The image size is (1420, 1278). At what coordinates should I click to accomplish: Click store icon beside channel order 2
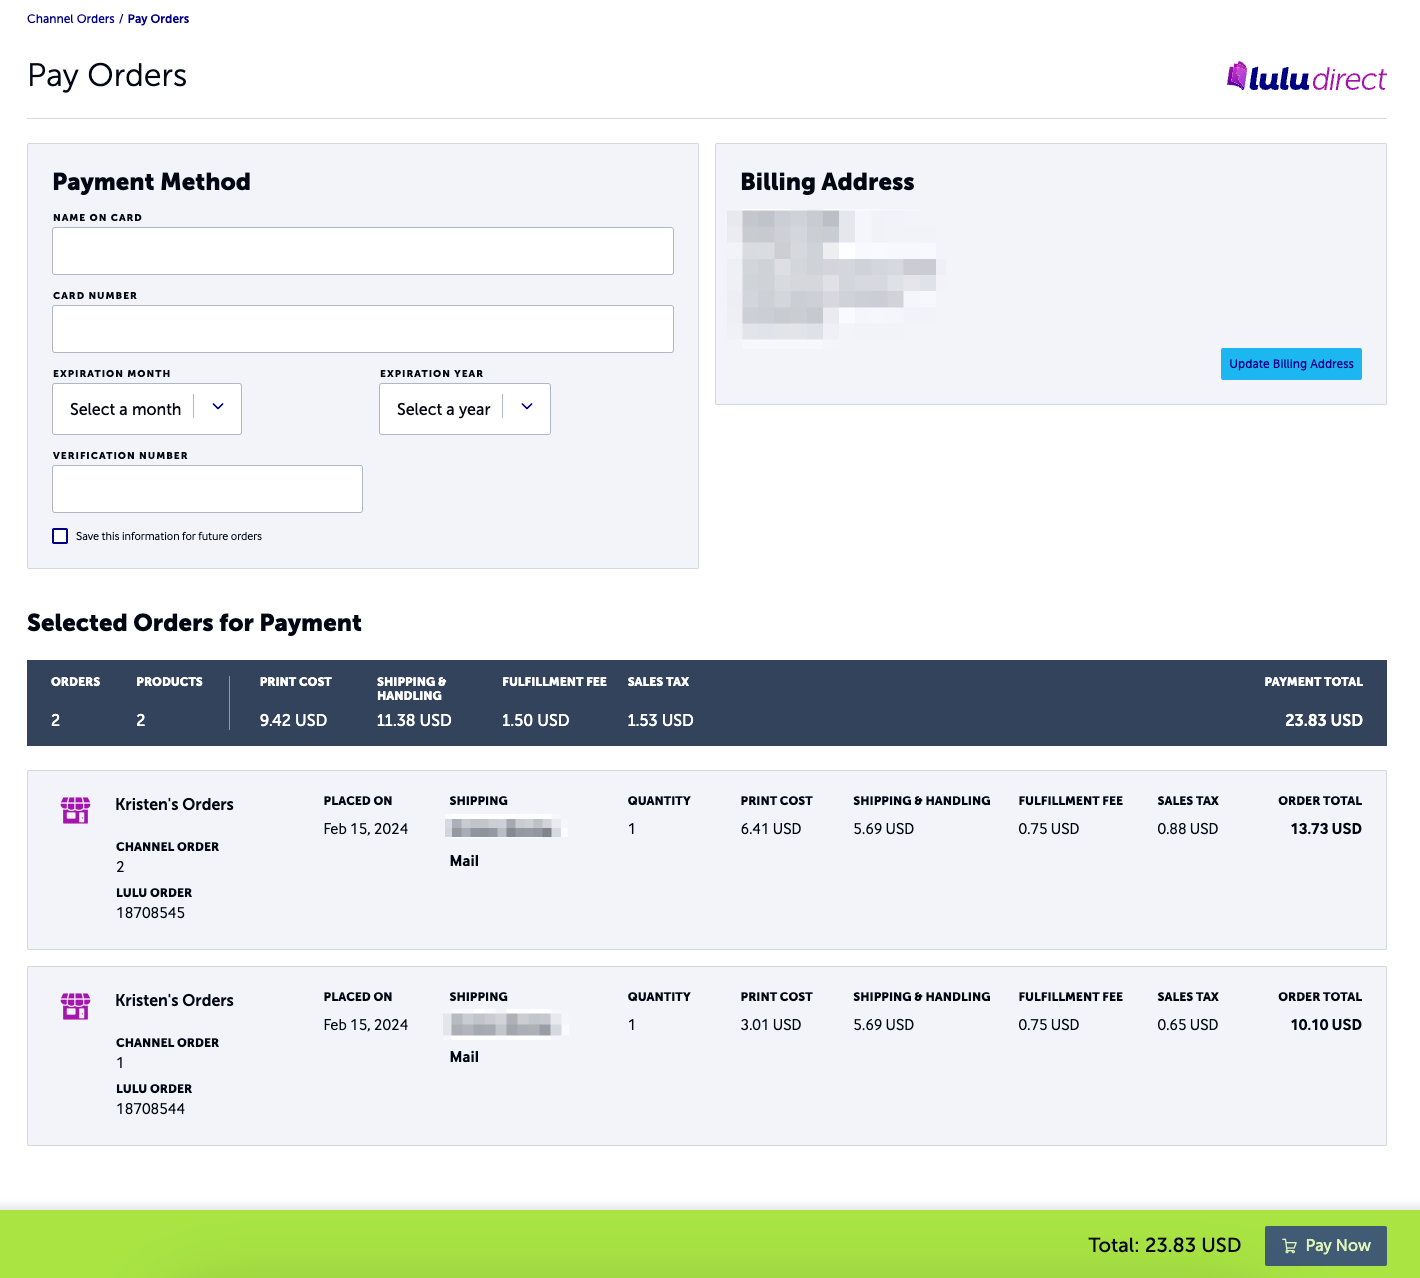pos(75,809)
